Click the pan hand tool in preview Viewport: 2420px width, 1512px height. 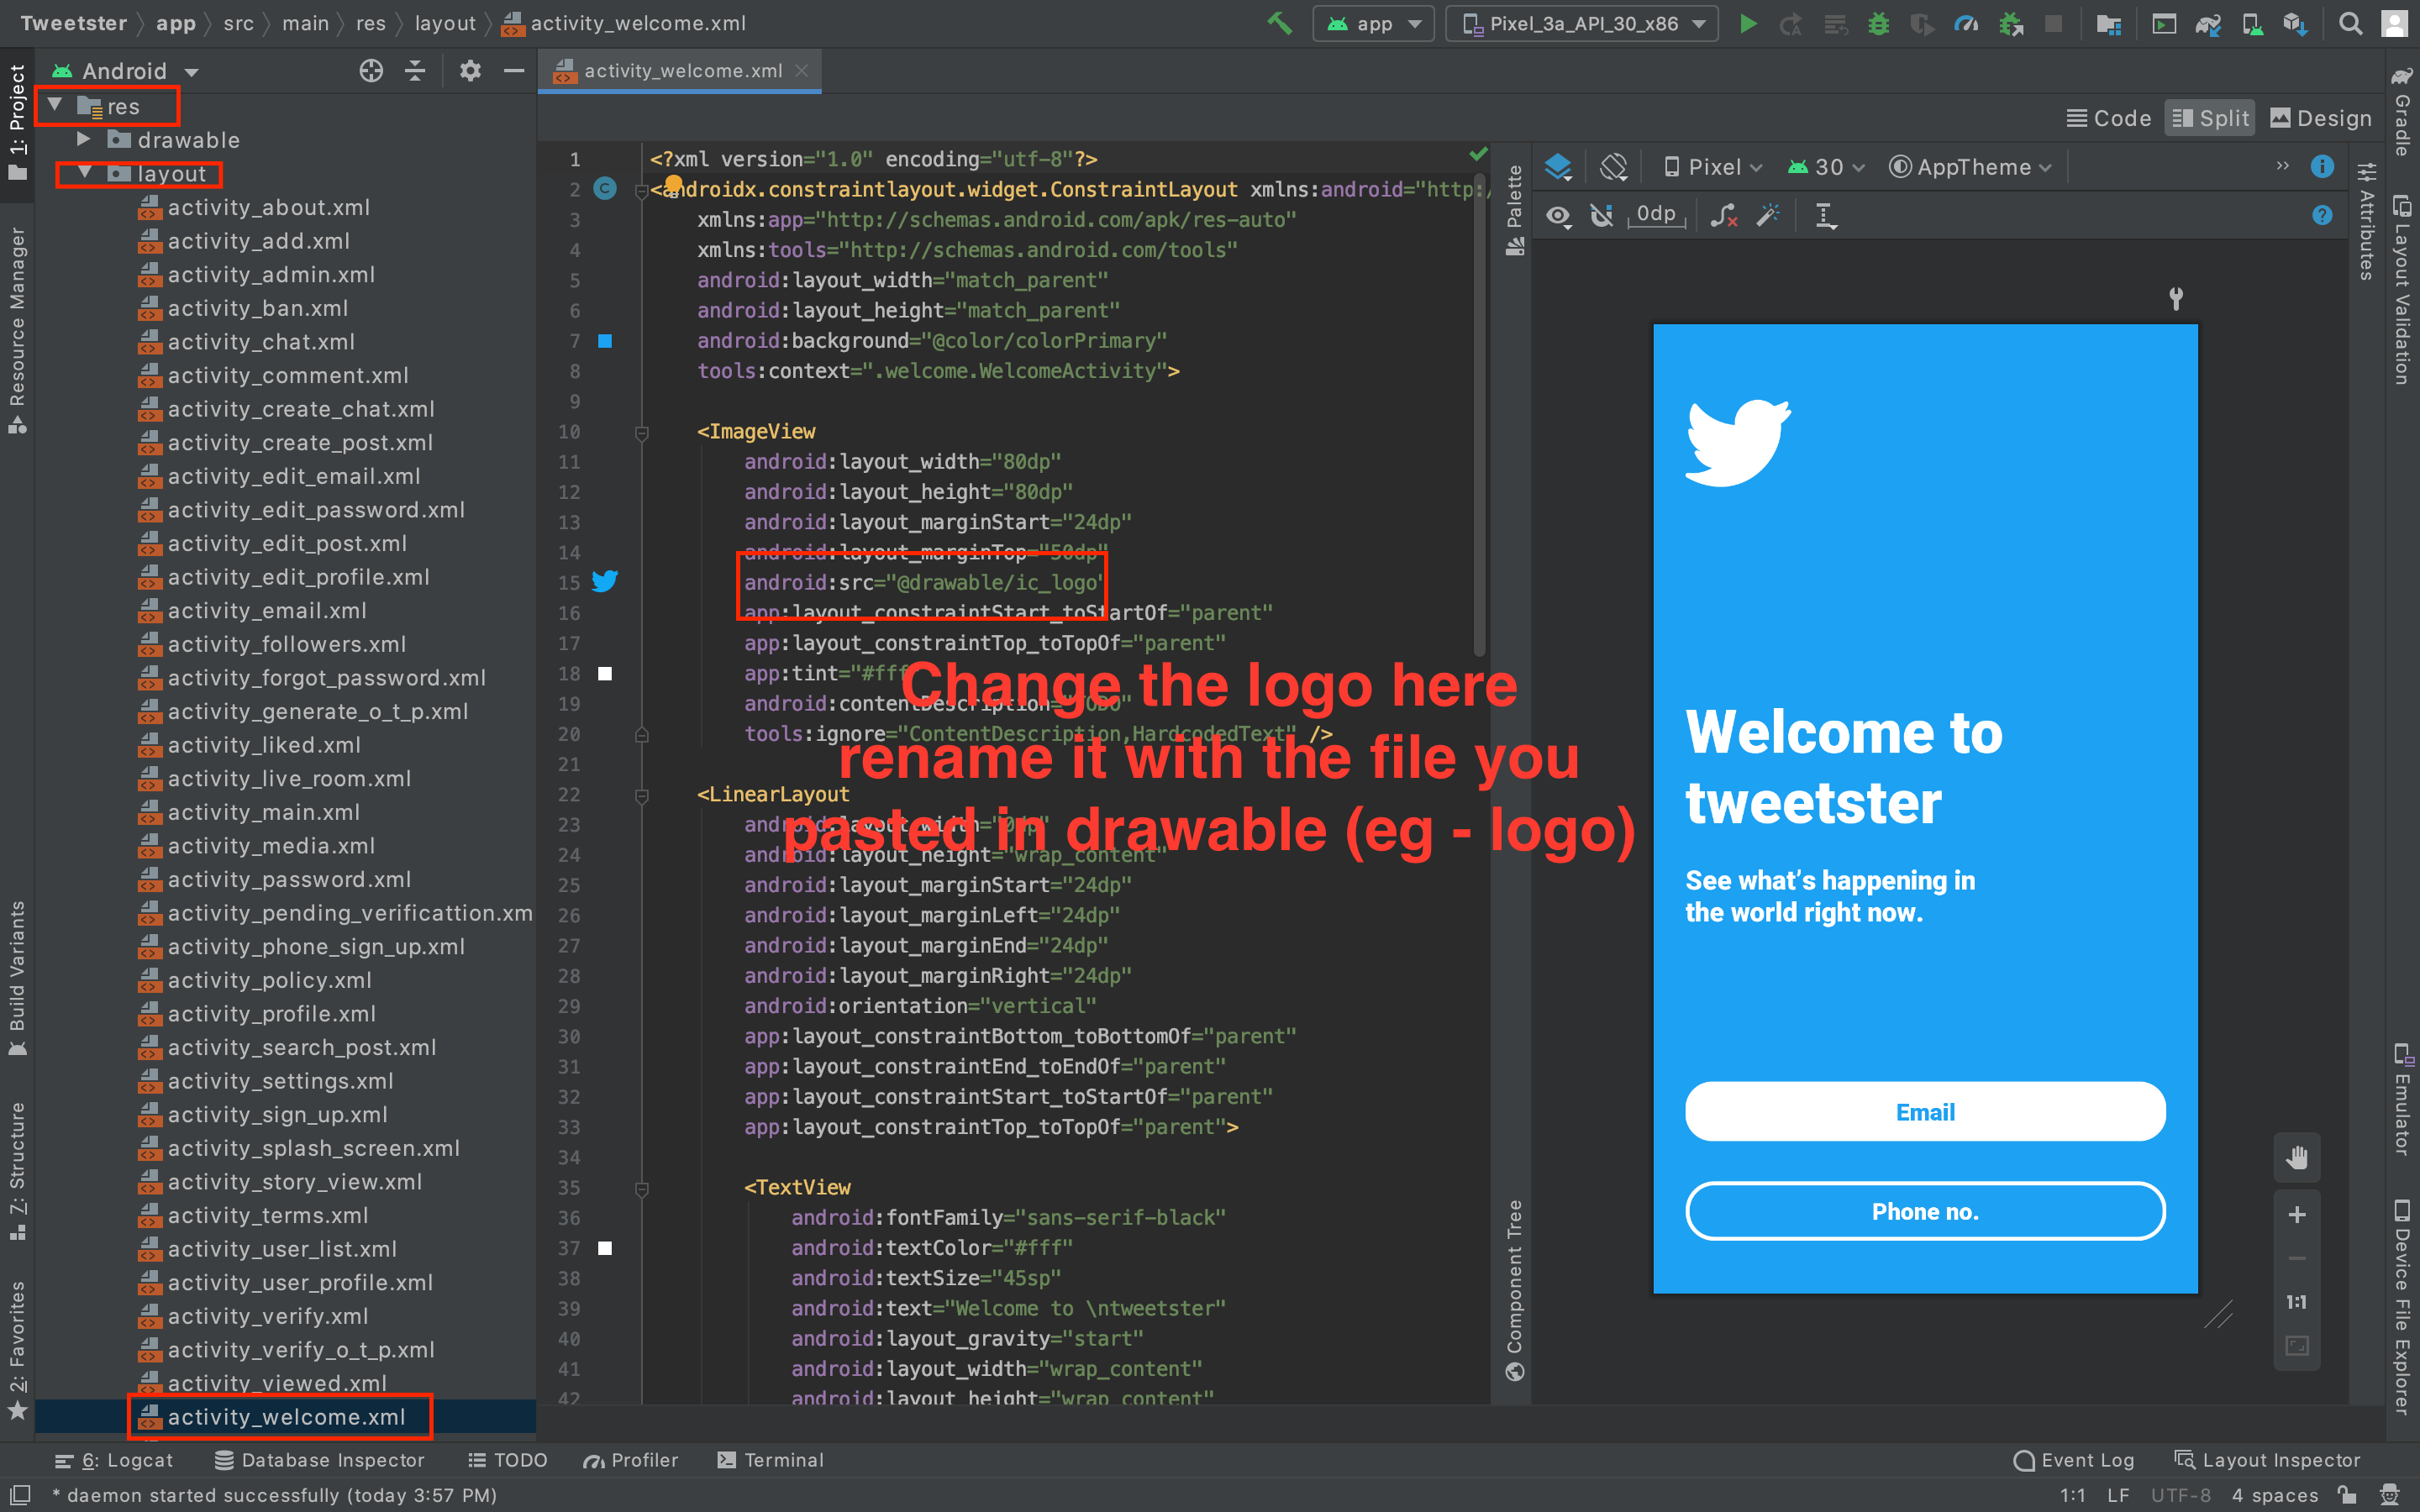[2297, 1157]
